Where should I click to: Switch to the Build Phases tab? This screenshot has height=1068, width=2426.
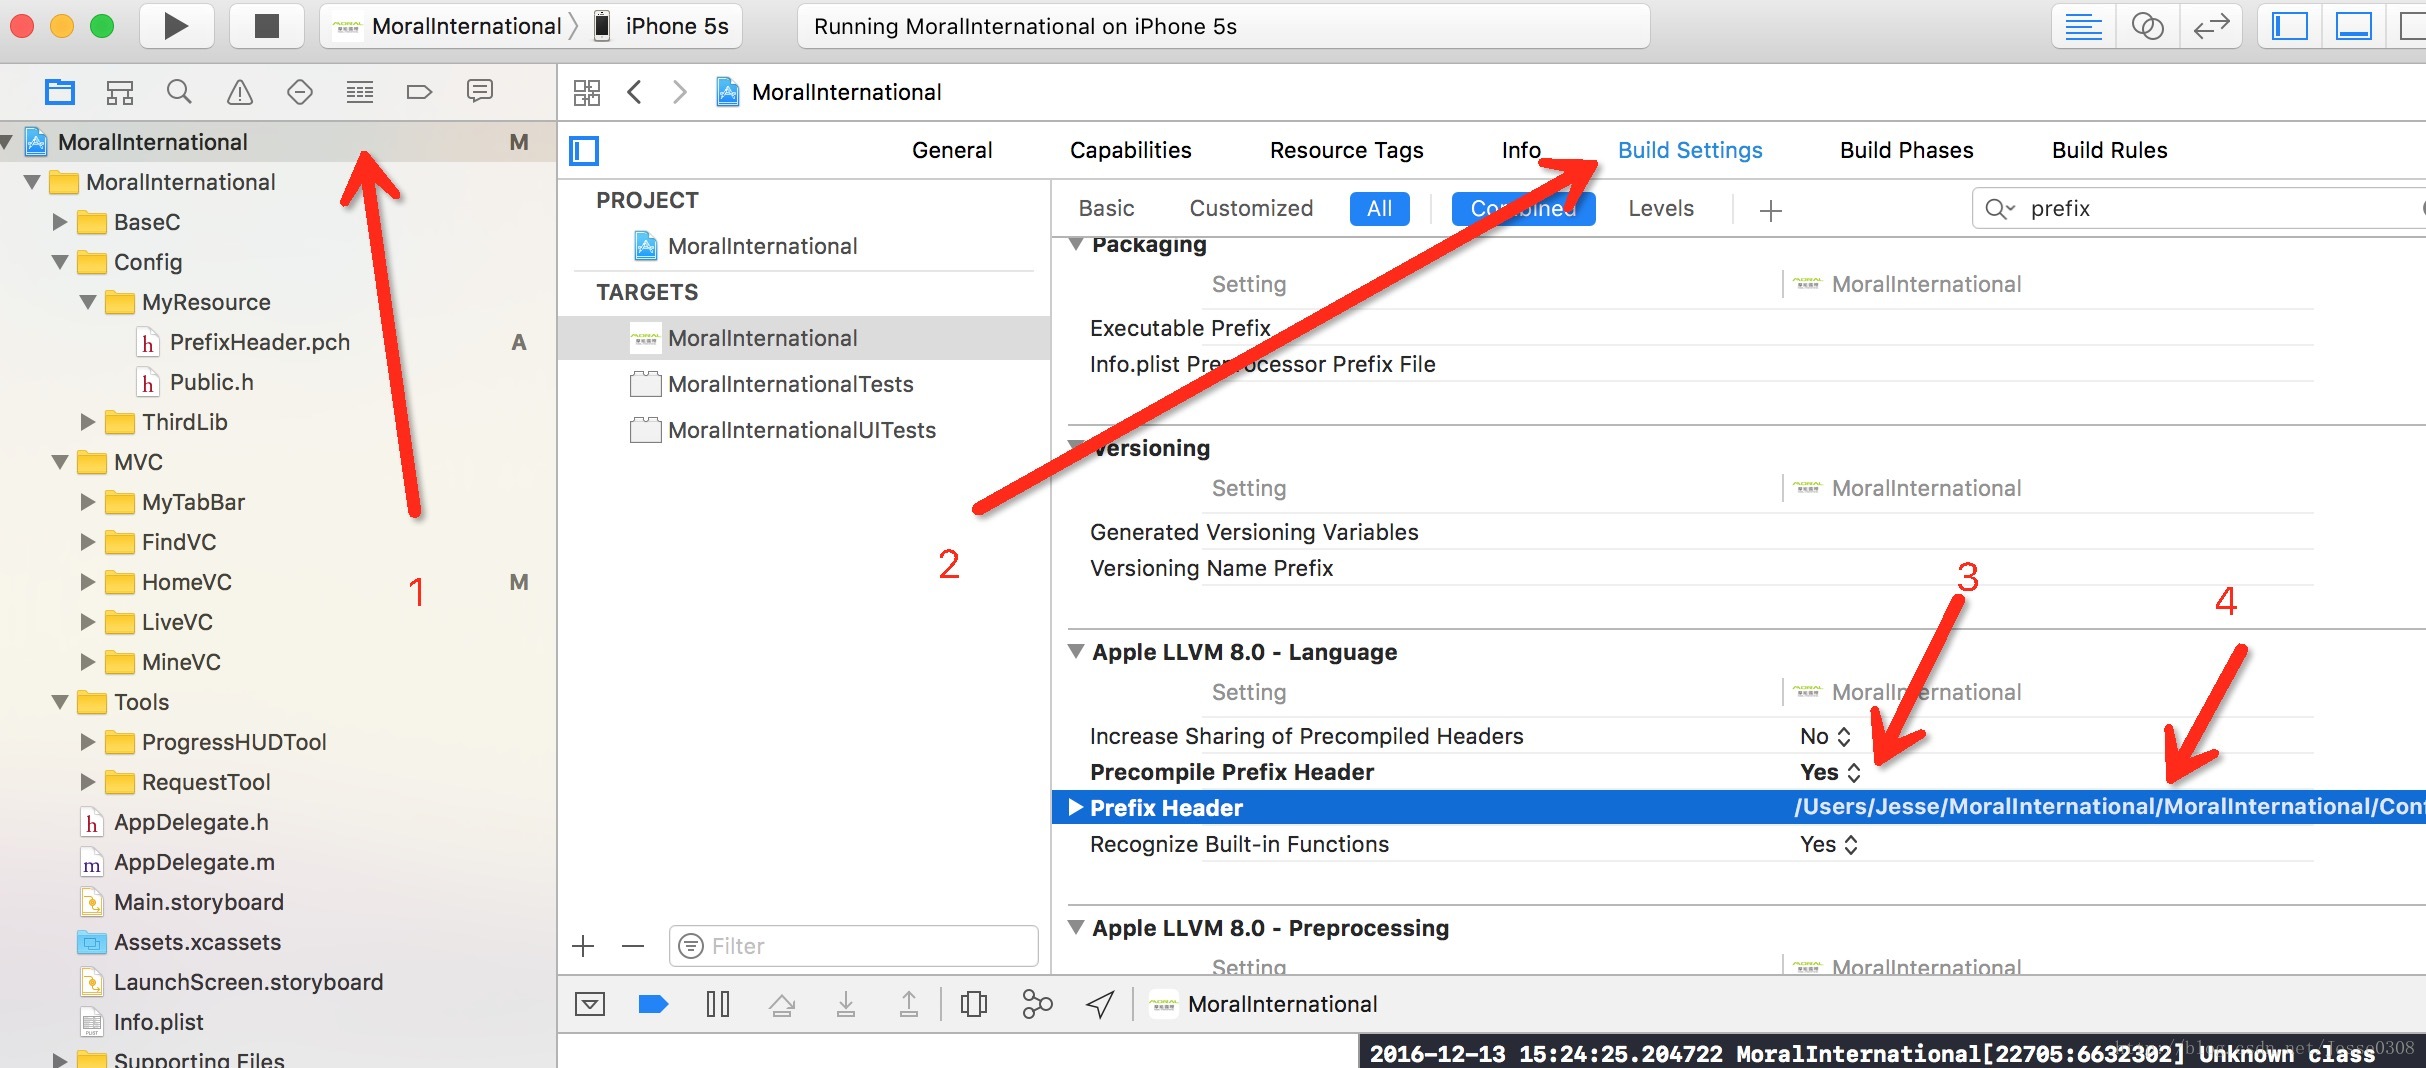pyautogui.click(x=1906, y=151)
